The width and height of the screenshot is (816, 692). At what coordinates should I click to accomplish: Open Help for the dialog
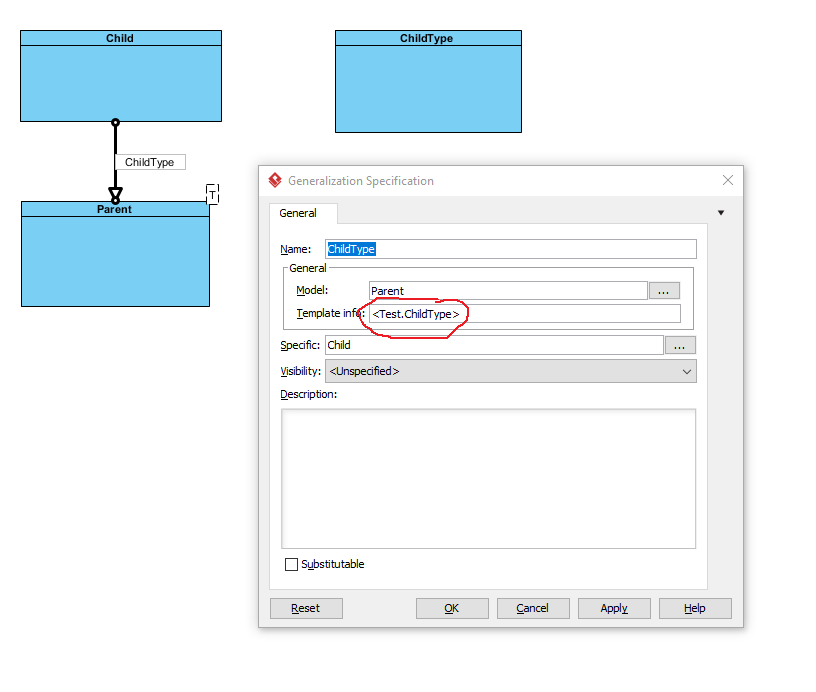point(695,608)
